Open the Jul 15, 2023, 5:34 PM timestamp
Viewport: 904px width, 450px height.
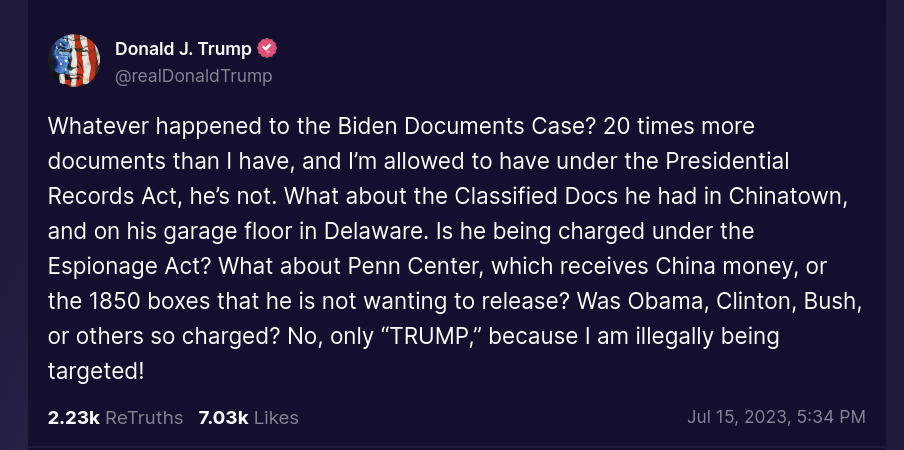(776, 417)
